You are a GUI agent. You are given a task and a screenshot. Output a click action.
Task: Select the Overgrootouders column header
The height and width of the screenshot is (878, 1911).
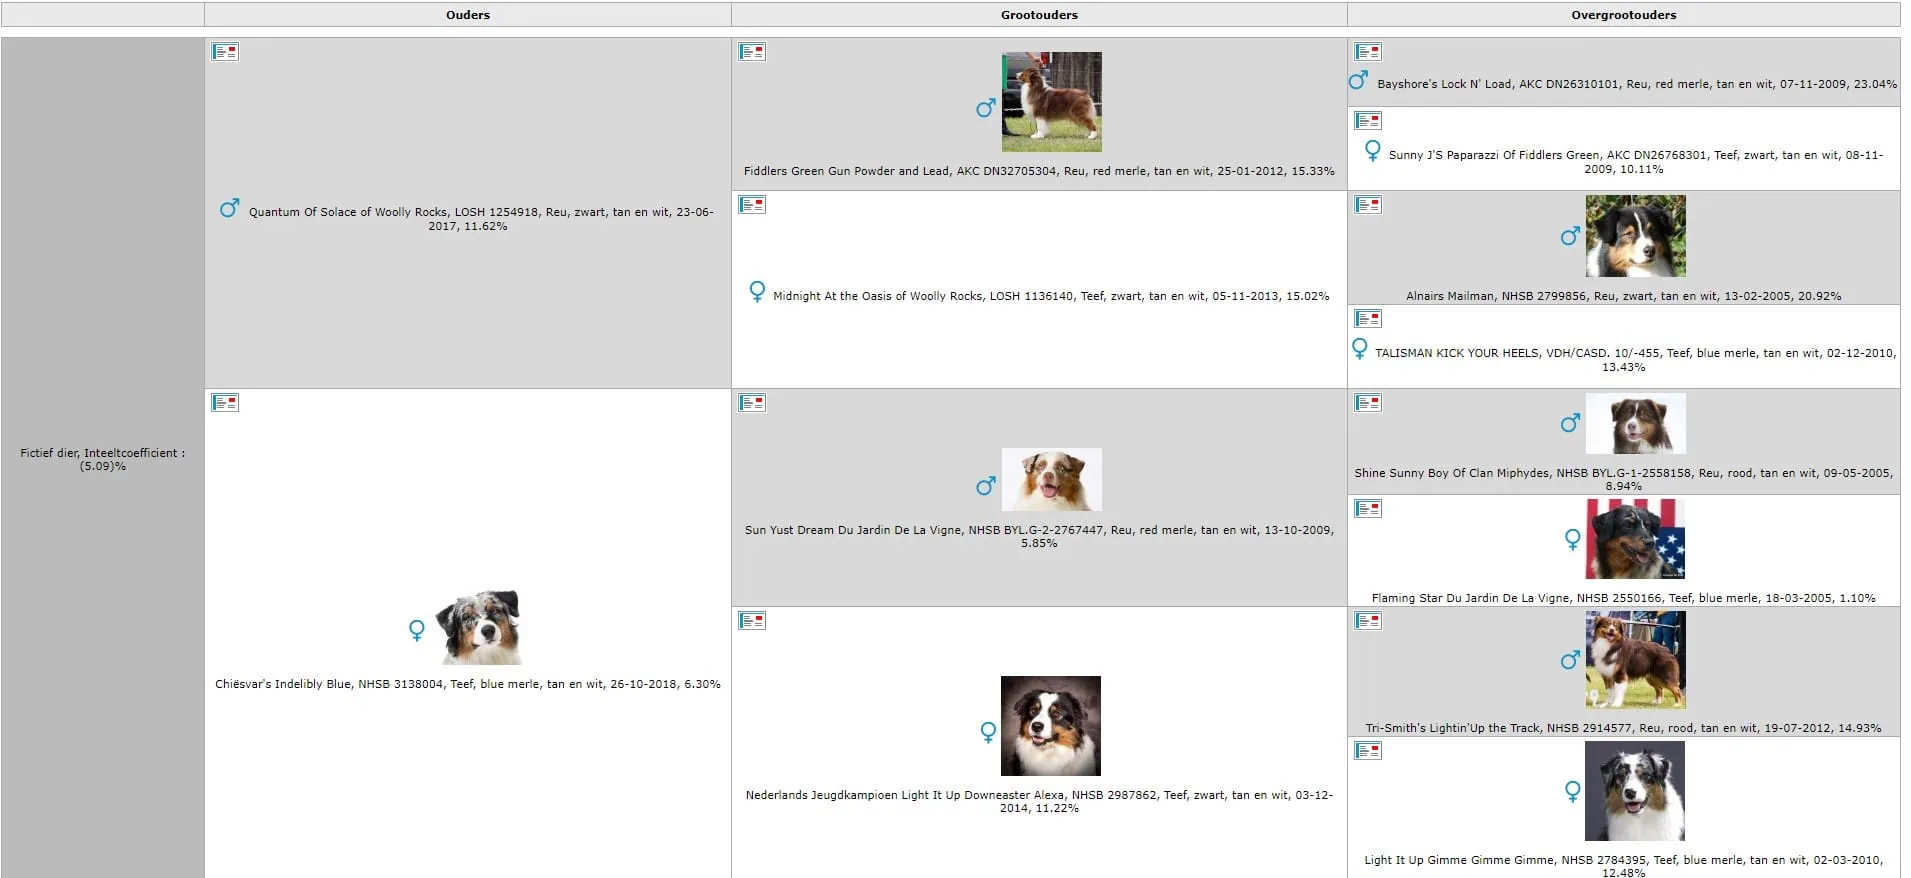pos(1623,15)
